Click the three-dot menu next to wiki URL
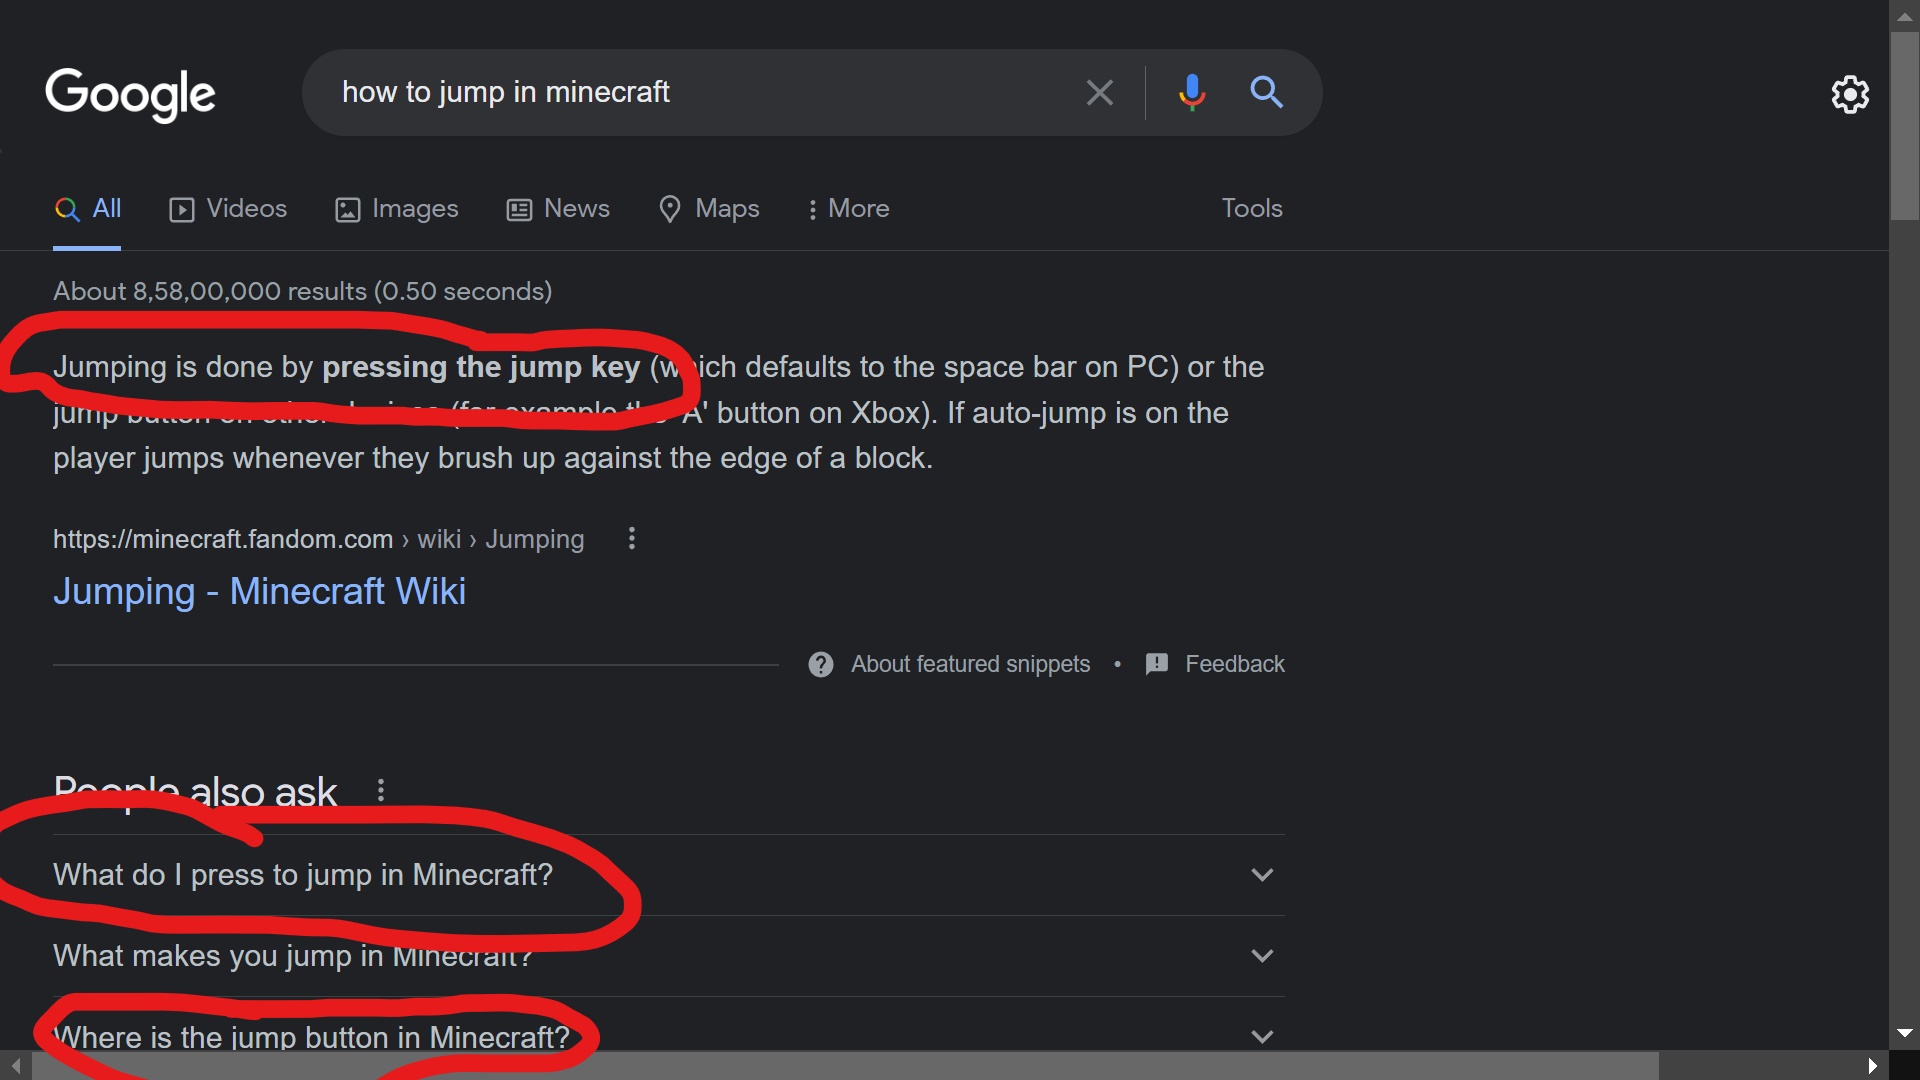The image size is (1920, 1080). (x=632, y=538)
